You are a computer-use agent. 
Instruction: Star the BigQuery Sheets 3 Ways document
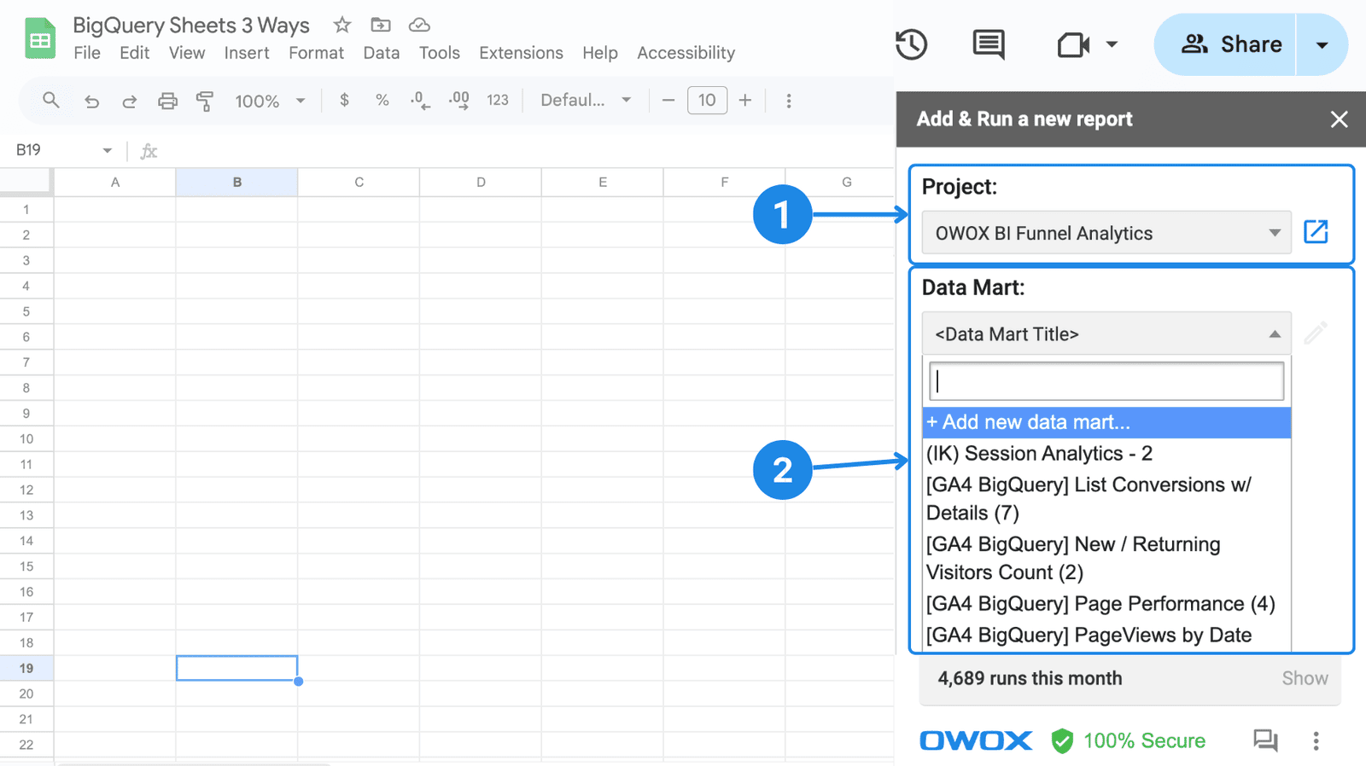coord(342,25)
